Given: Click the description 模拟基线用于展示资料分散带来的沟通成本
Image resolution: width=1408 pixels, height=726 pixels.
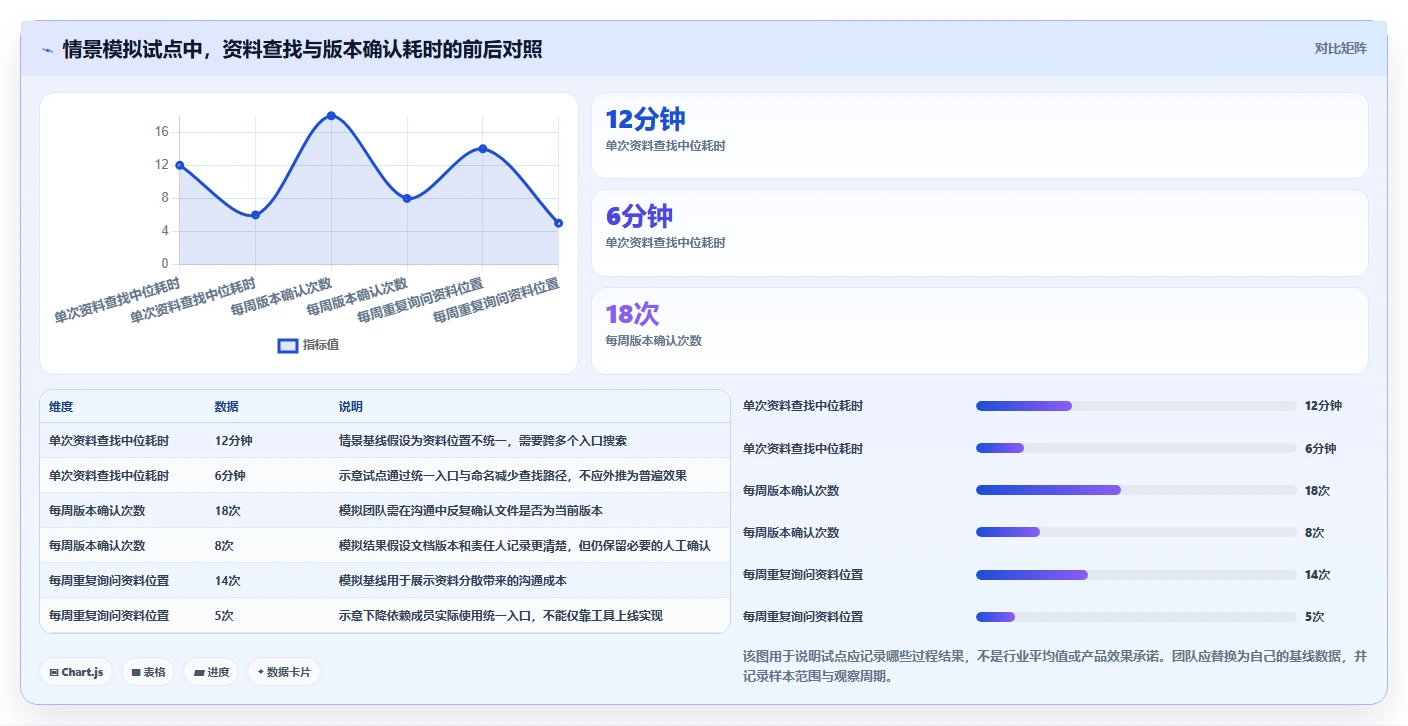Looking at the screenshot, I should [453, 581].
